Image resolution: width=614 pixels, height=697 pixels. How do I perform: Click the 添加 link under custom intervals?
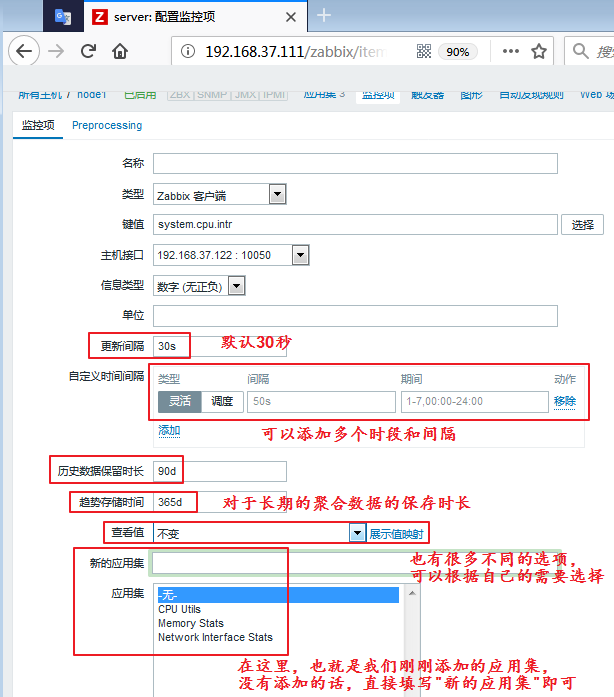coord(169,430)
